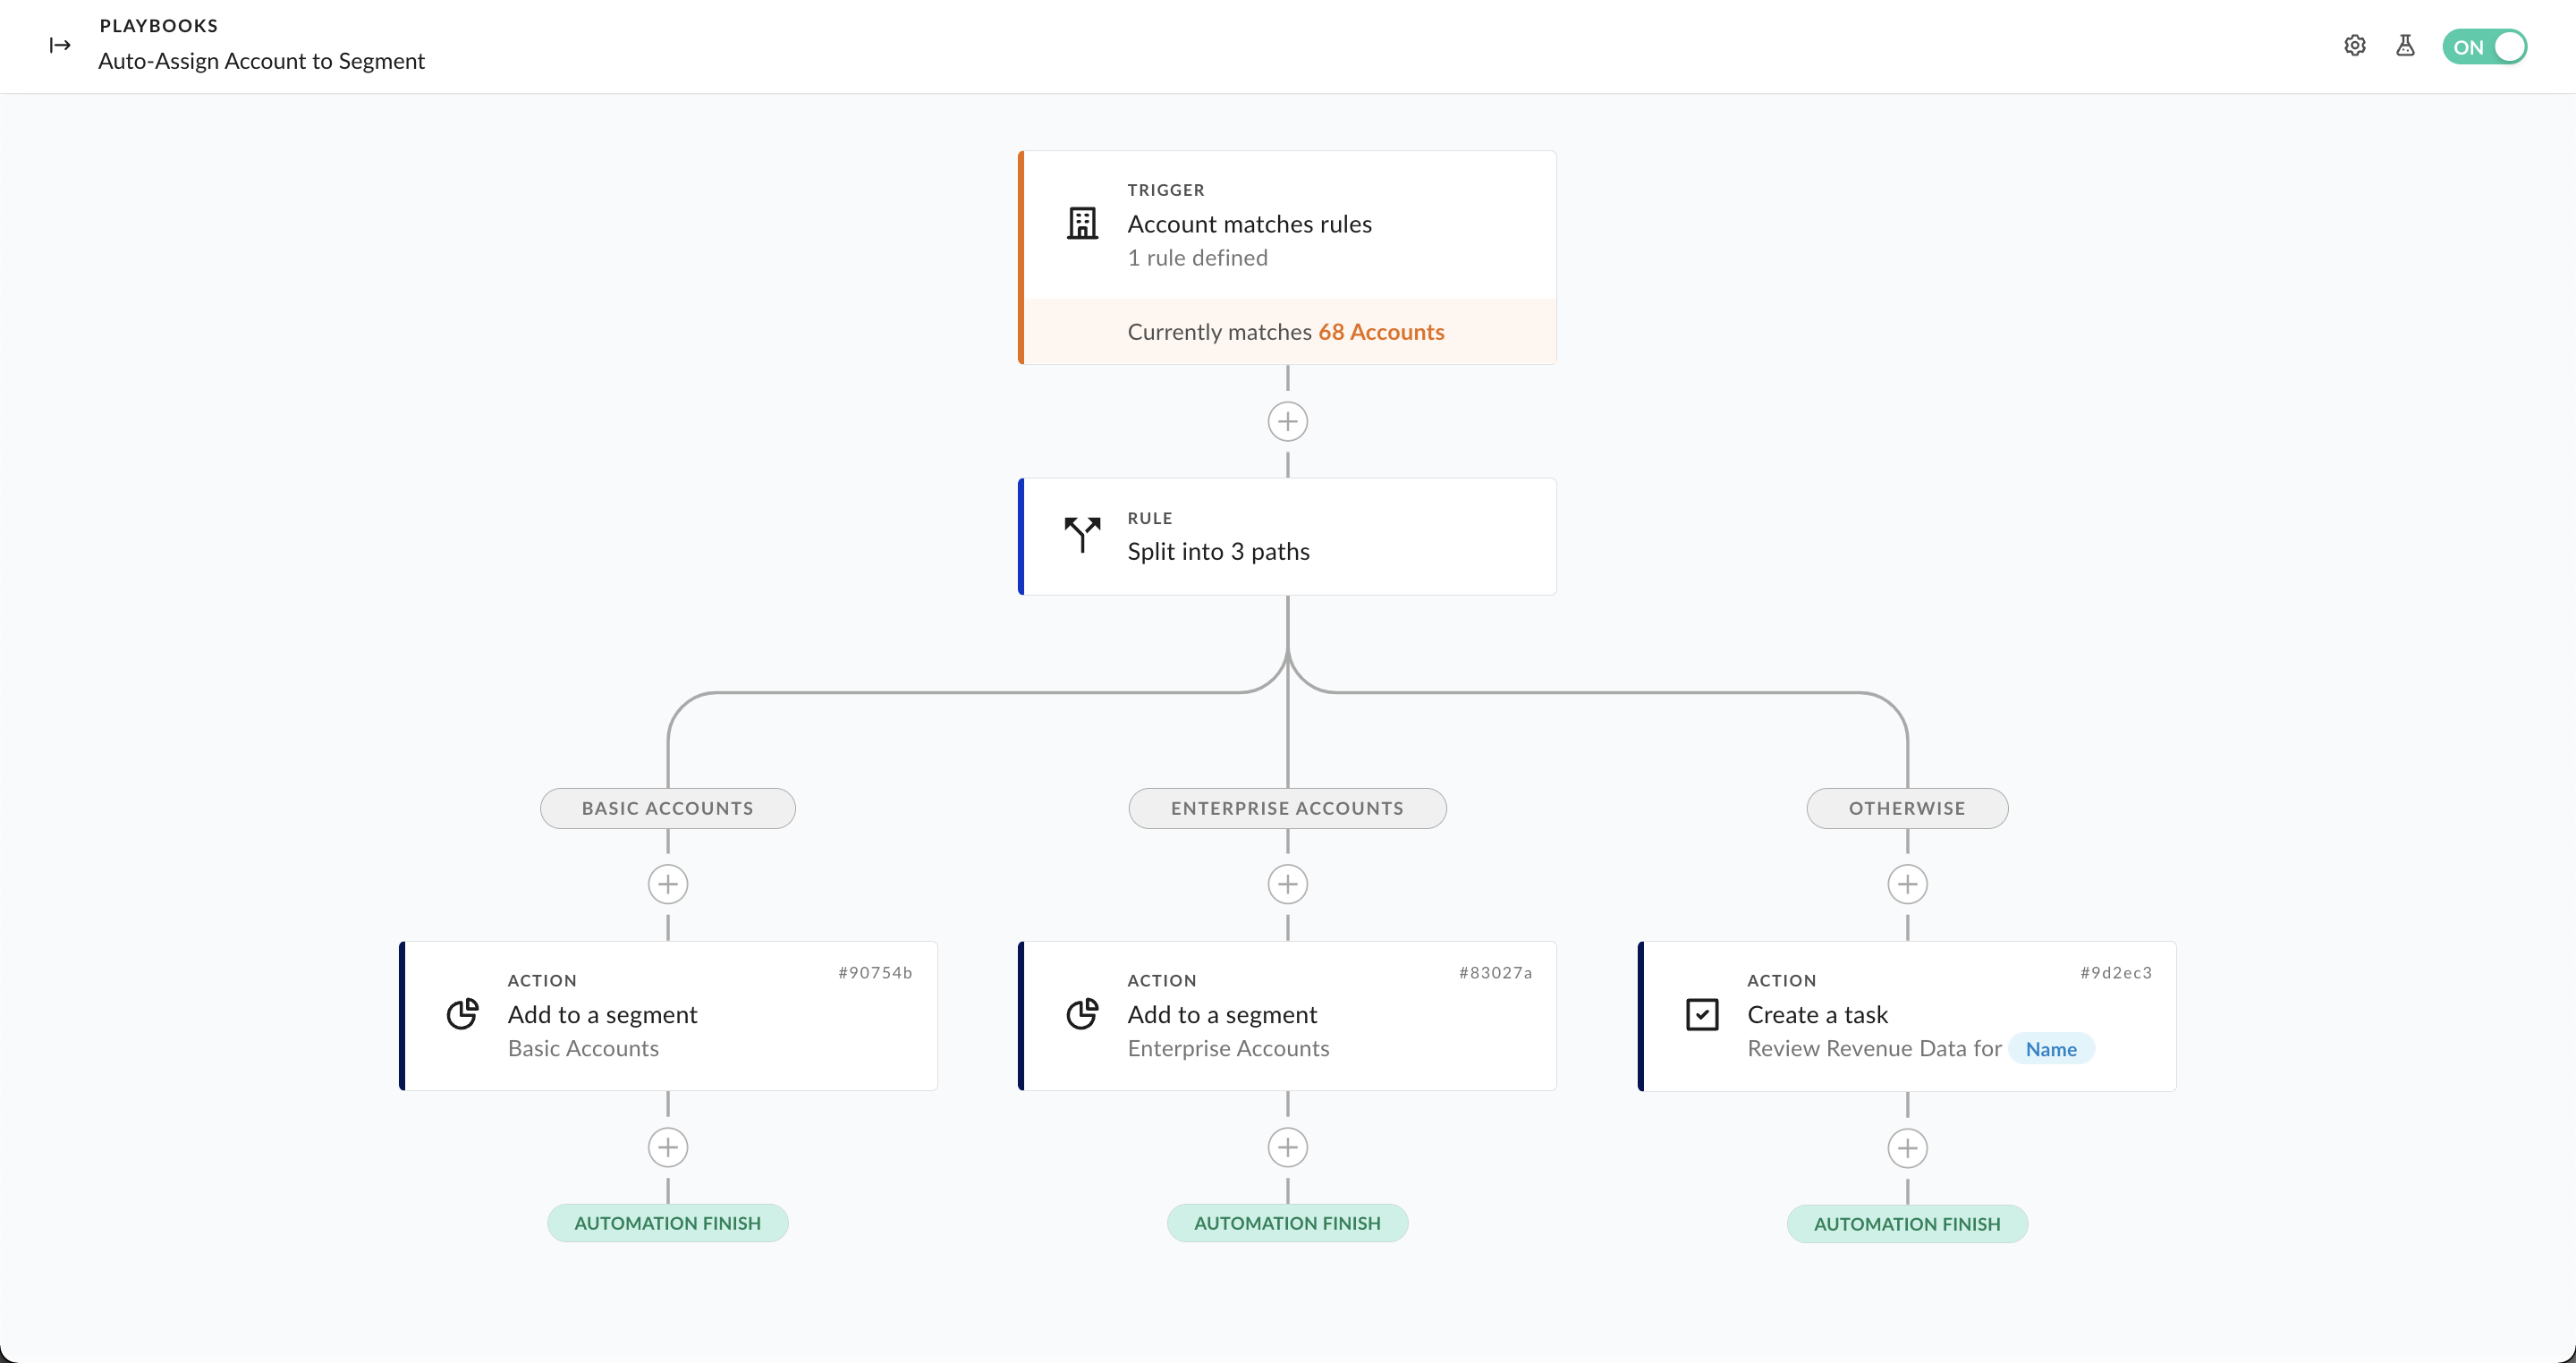Add a step in the Basic Accounts path
2576x1363 pixels.
pyautogui.click(x=667, y=884)
